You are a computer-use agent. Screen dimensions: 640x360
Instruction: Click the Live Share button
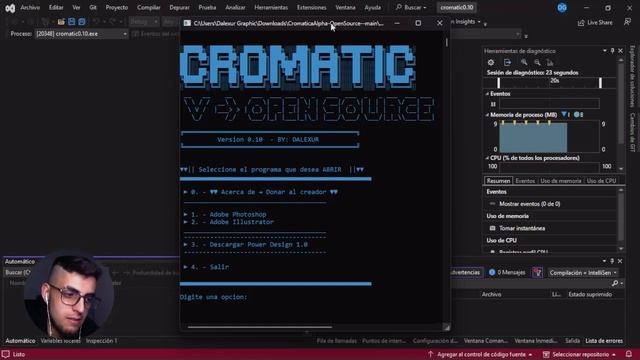[x=595, y=23]
